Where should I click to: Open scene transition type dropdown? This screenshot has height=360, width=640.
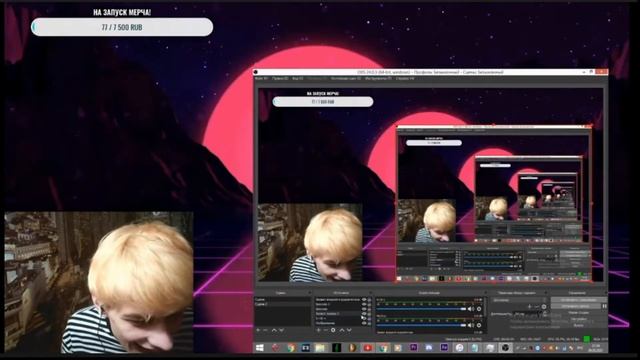tap(519, 300)
